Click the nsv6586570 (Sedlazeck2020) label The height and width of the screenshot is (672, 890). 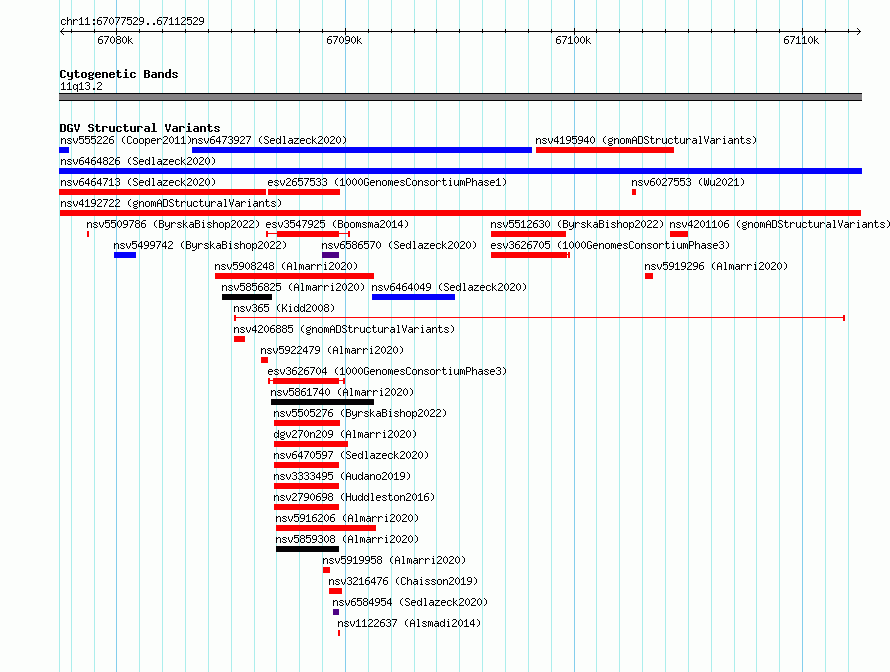(x=399, y=245)
